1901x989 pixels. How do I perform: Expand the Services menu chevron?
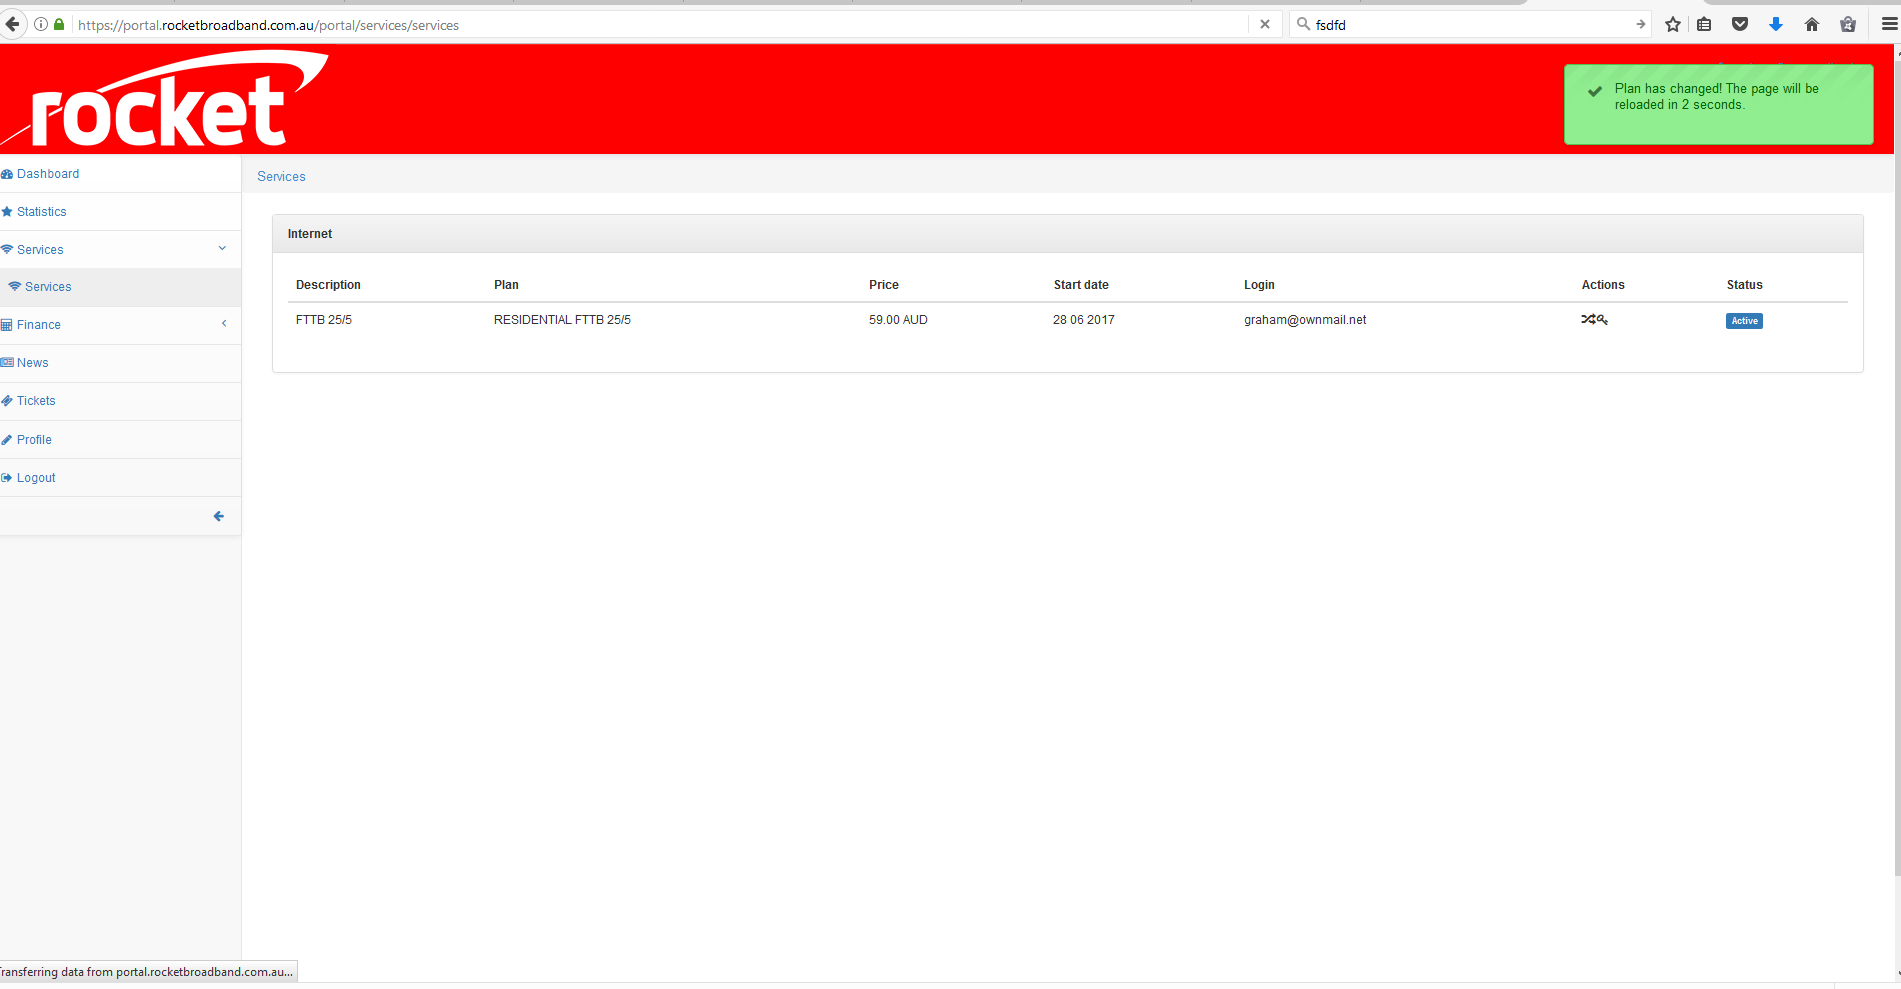[222, 249]
